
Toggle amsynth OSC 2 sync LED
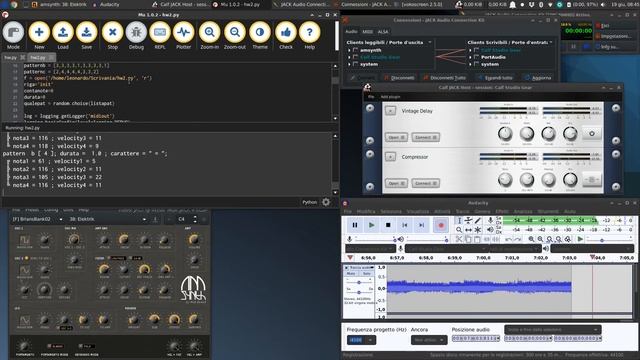click(x=27, y=258)
